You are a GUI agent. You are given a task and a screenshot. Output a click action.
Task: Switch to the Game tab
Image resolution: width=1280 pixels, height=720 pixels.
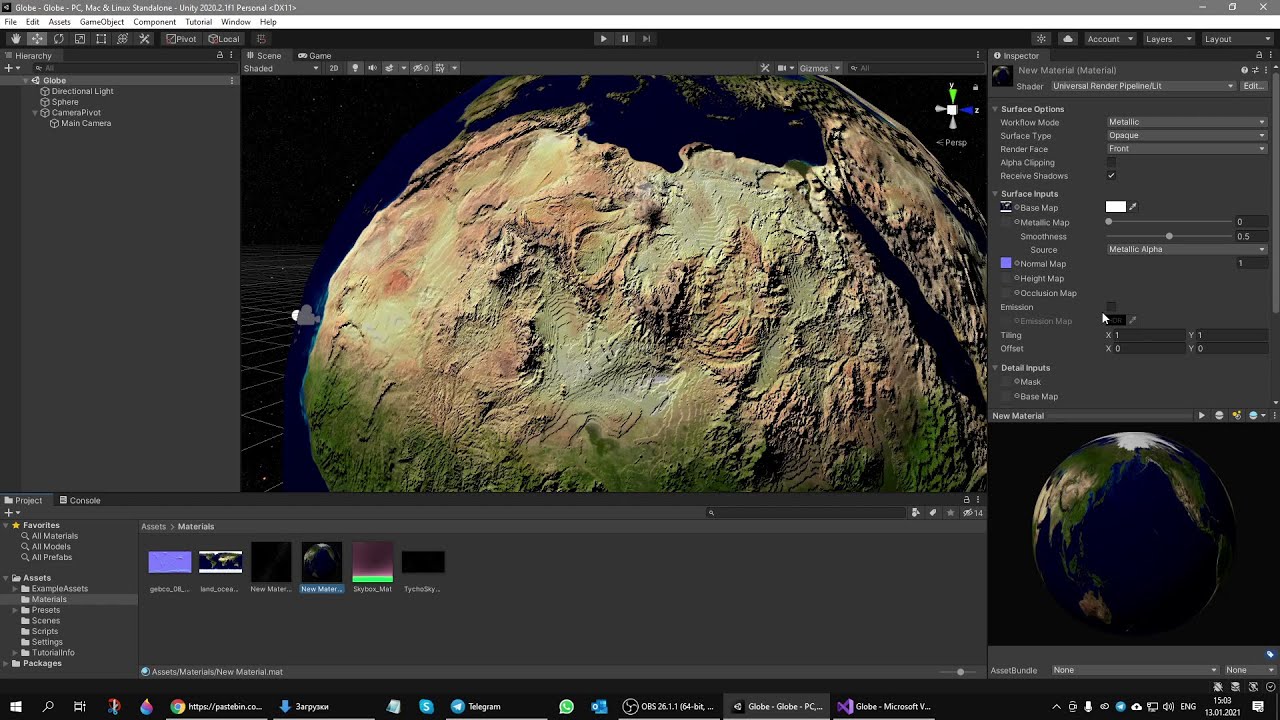315,56
